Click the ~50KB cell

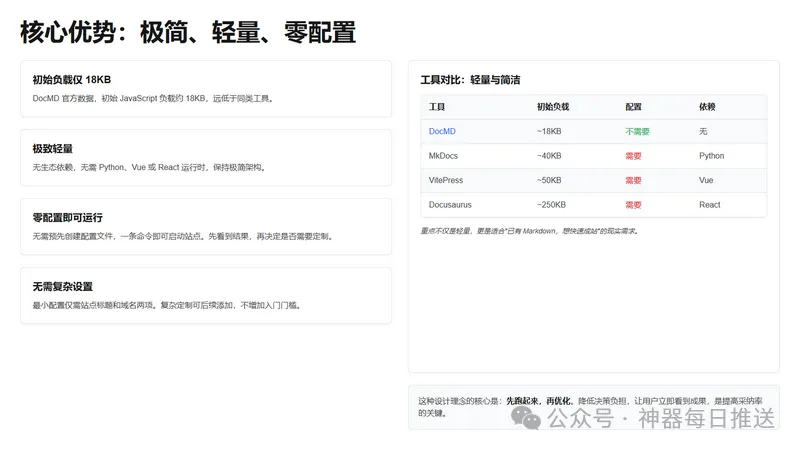549,180
